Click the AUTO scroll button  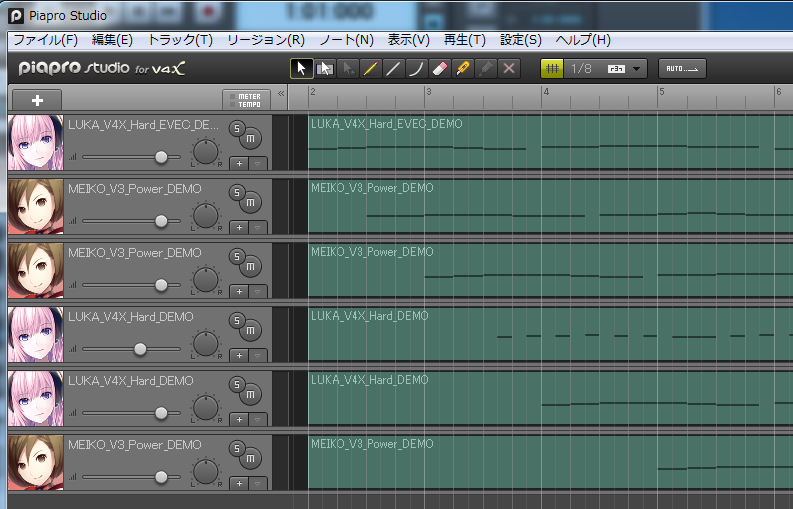[x=682, y=69]
